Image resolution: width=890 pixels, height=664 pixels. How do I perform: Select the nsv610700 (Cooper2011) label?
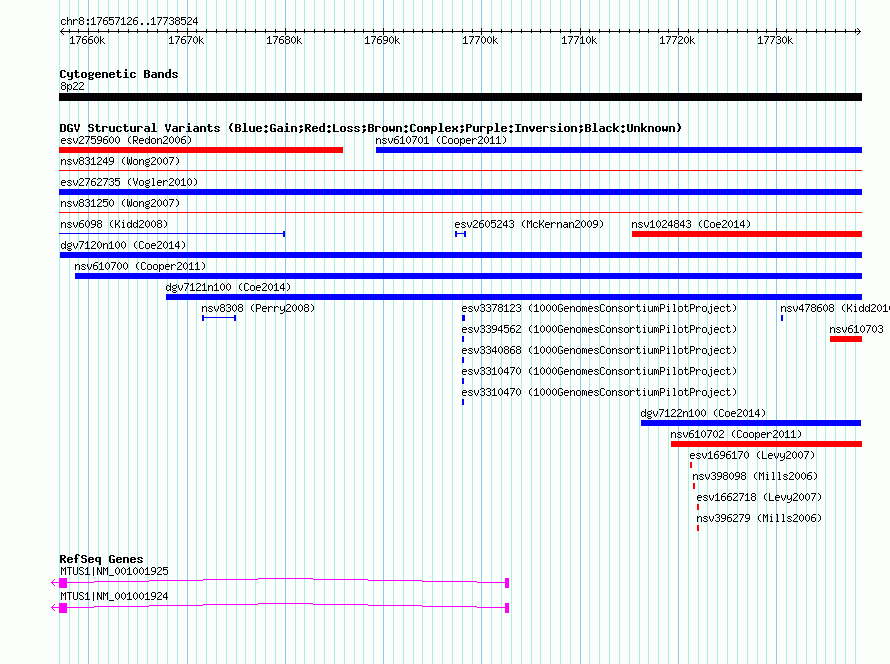click(140, 266)
